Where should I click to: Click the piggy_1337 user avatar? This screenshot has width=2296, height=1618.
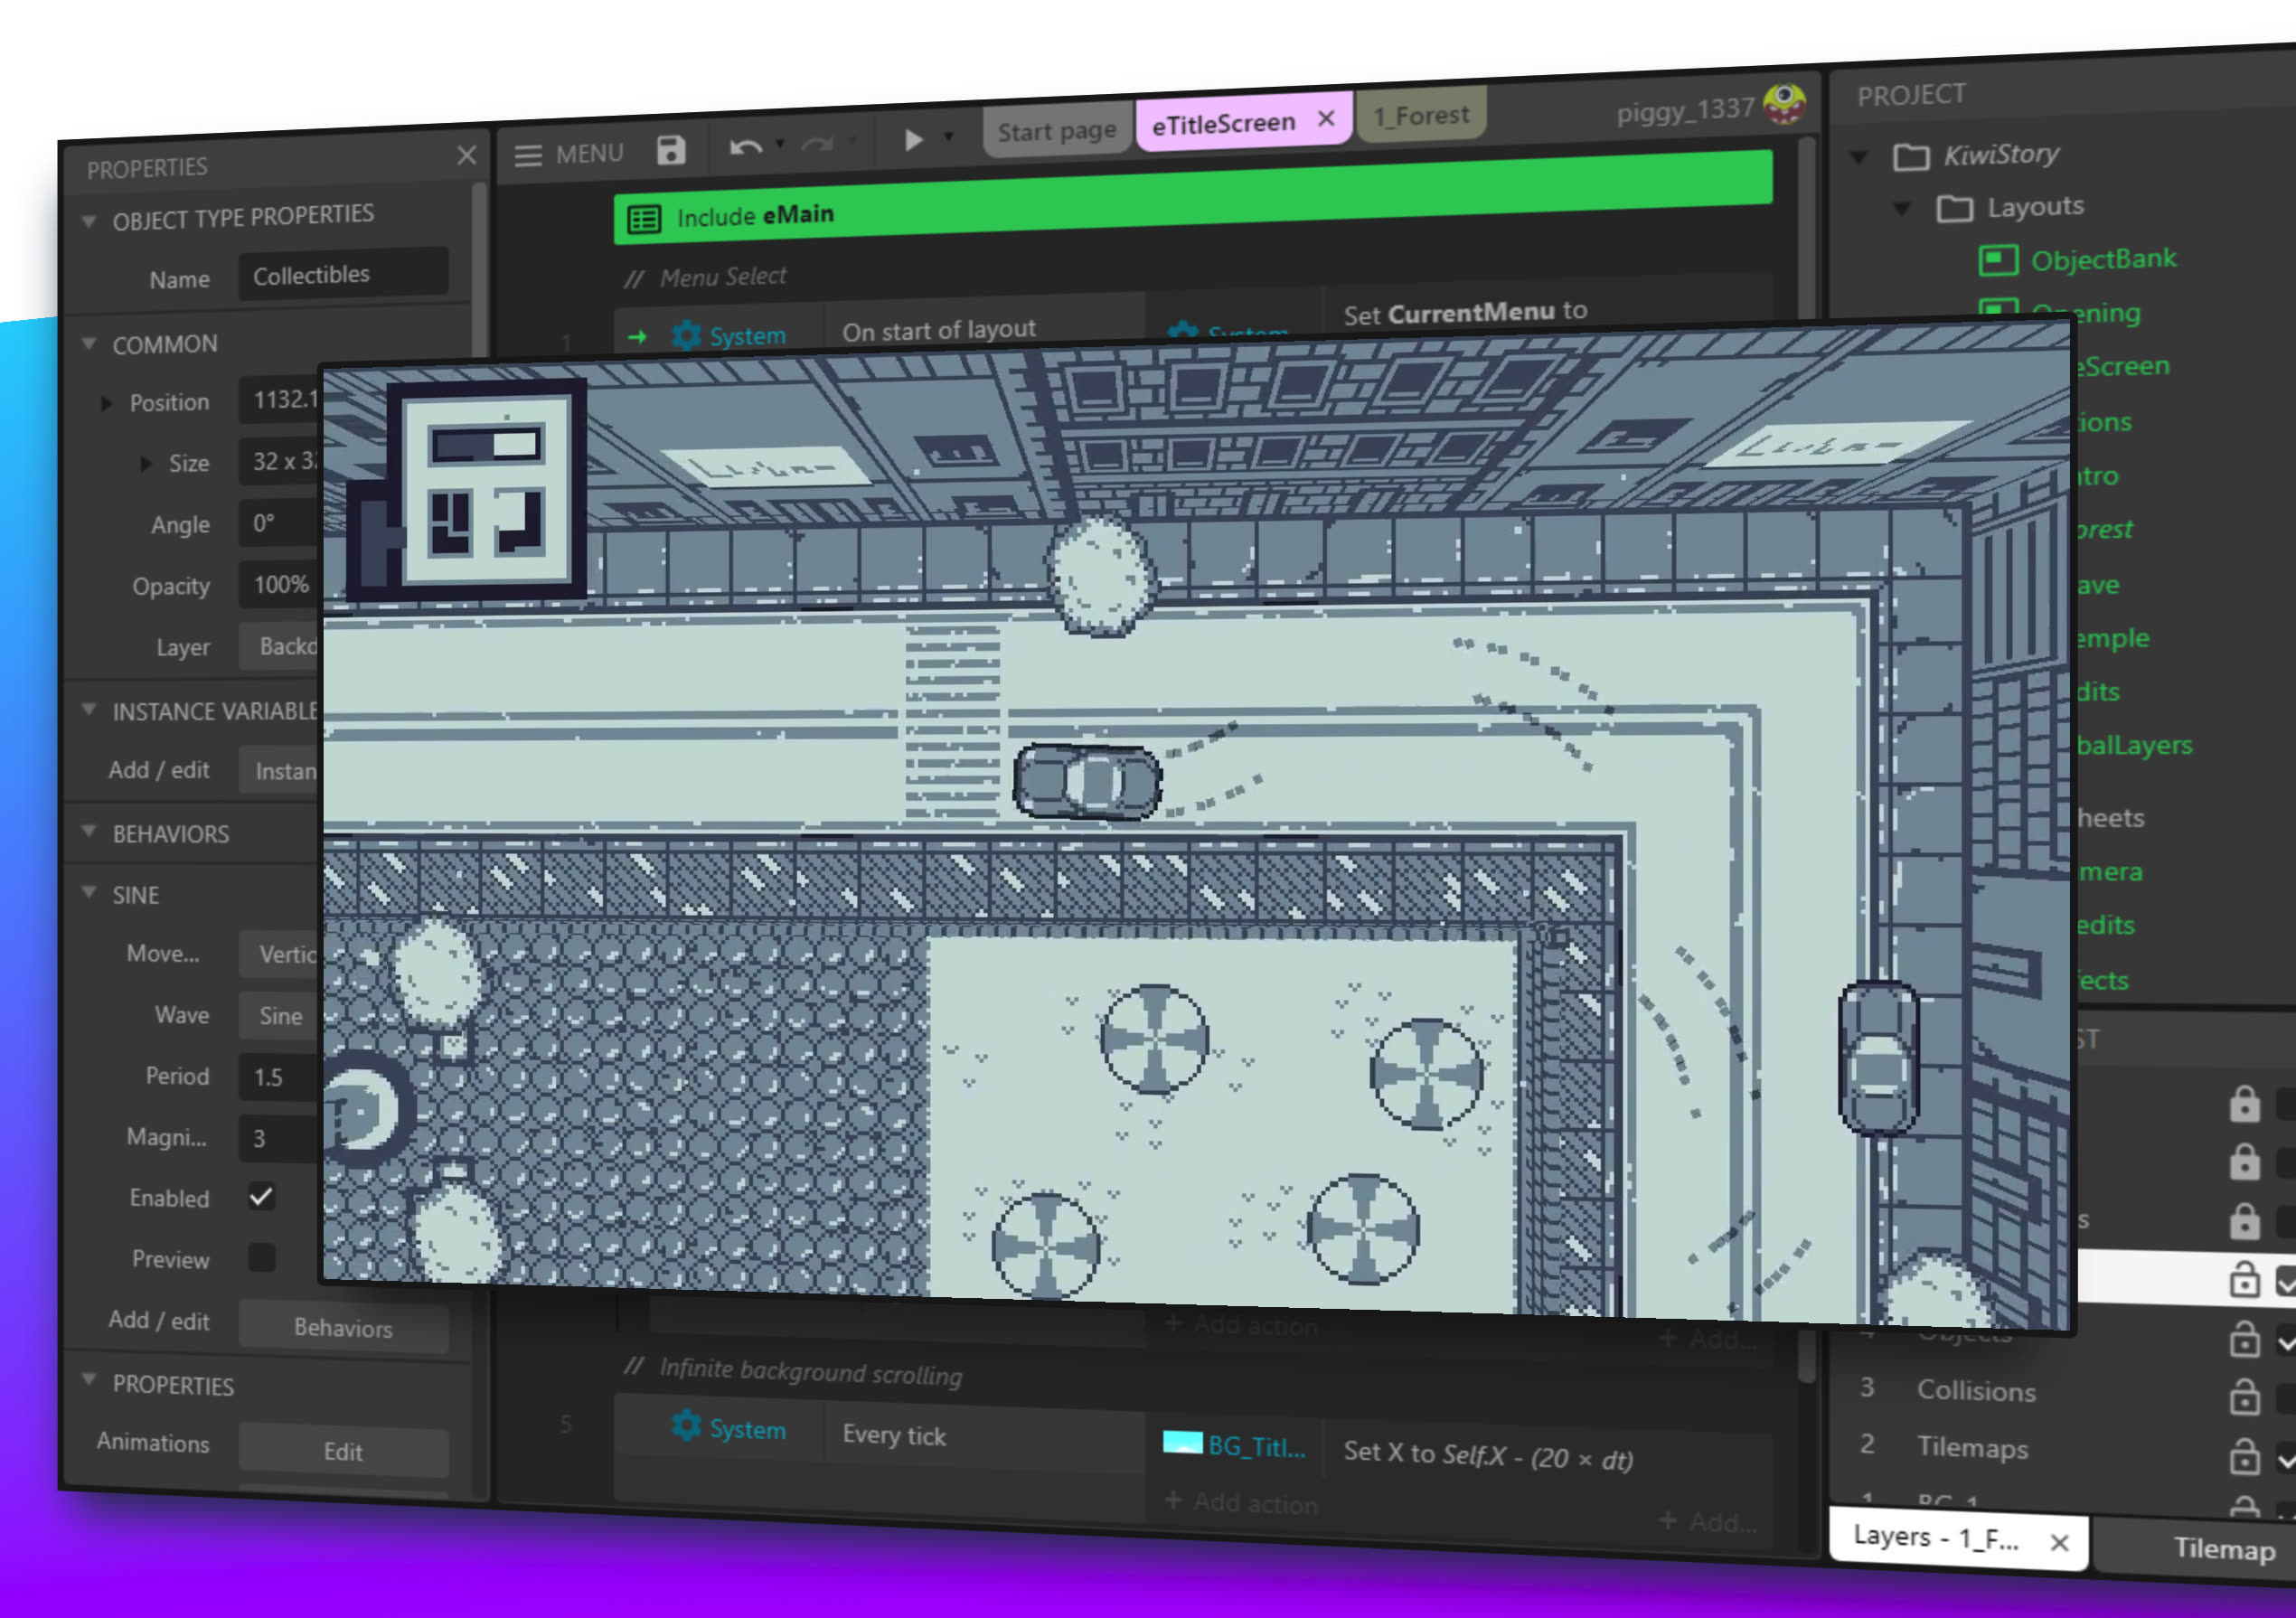coord(1784,103)
